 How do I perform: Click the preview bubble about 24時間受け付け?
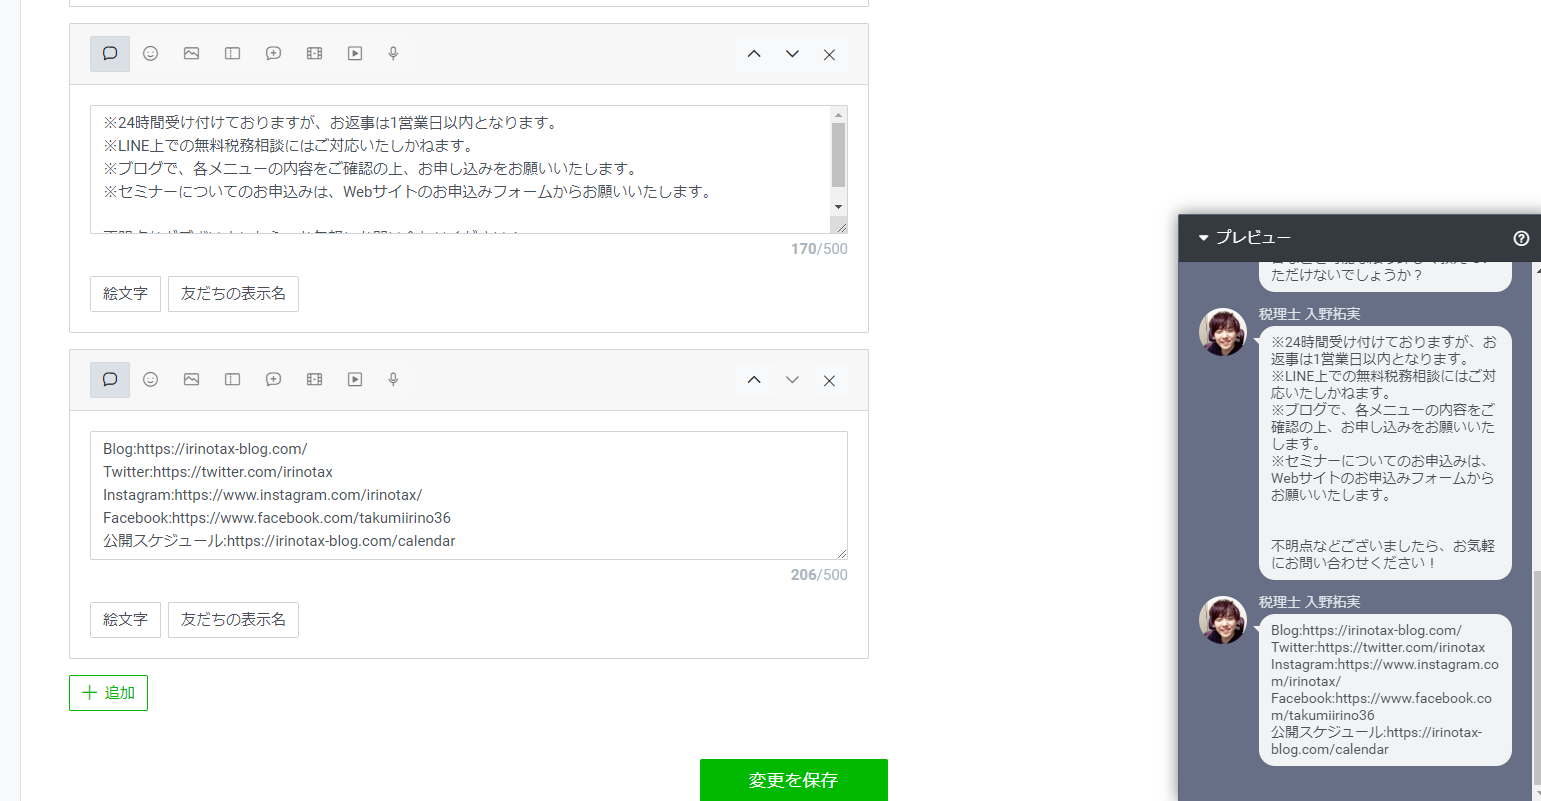(1385, 453)
